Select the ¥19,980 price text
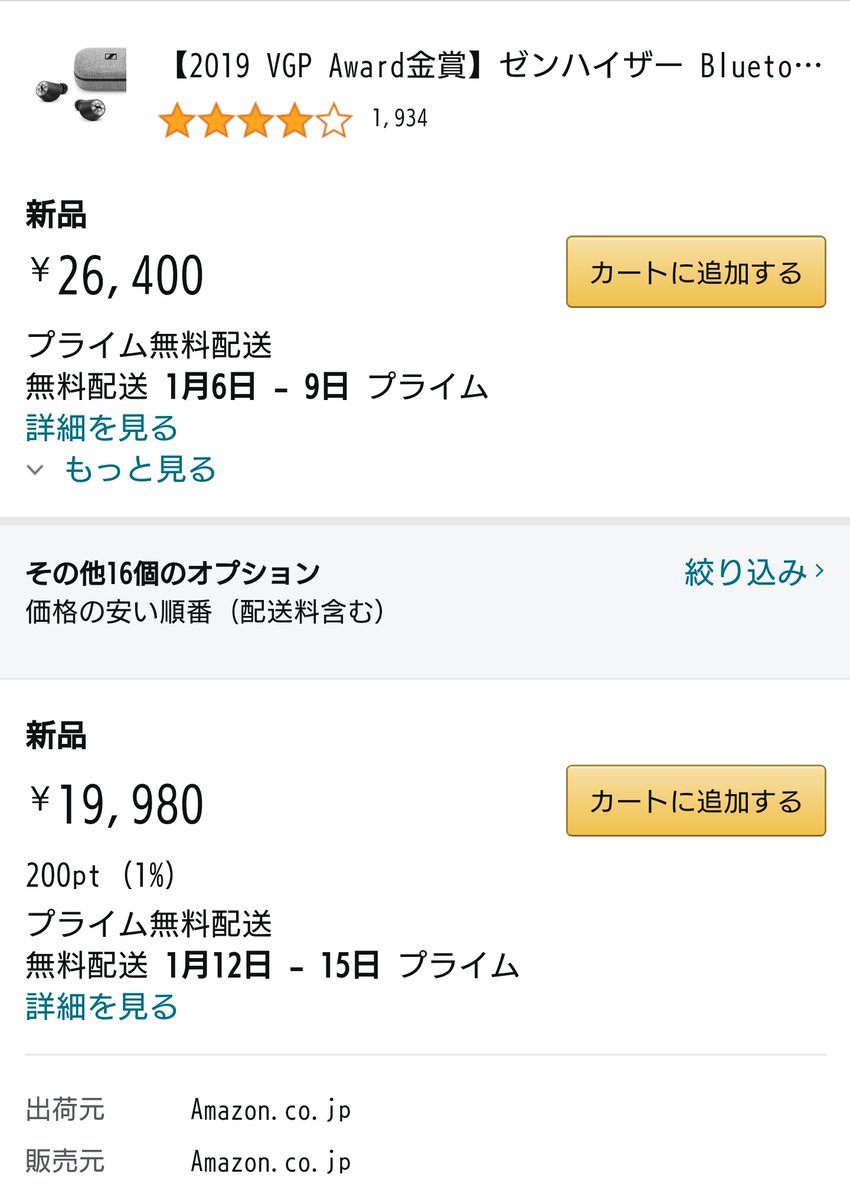850x1200 pixels. click(117, 805)
